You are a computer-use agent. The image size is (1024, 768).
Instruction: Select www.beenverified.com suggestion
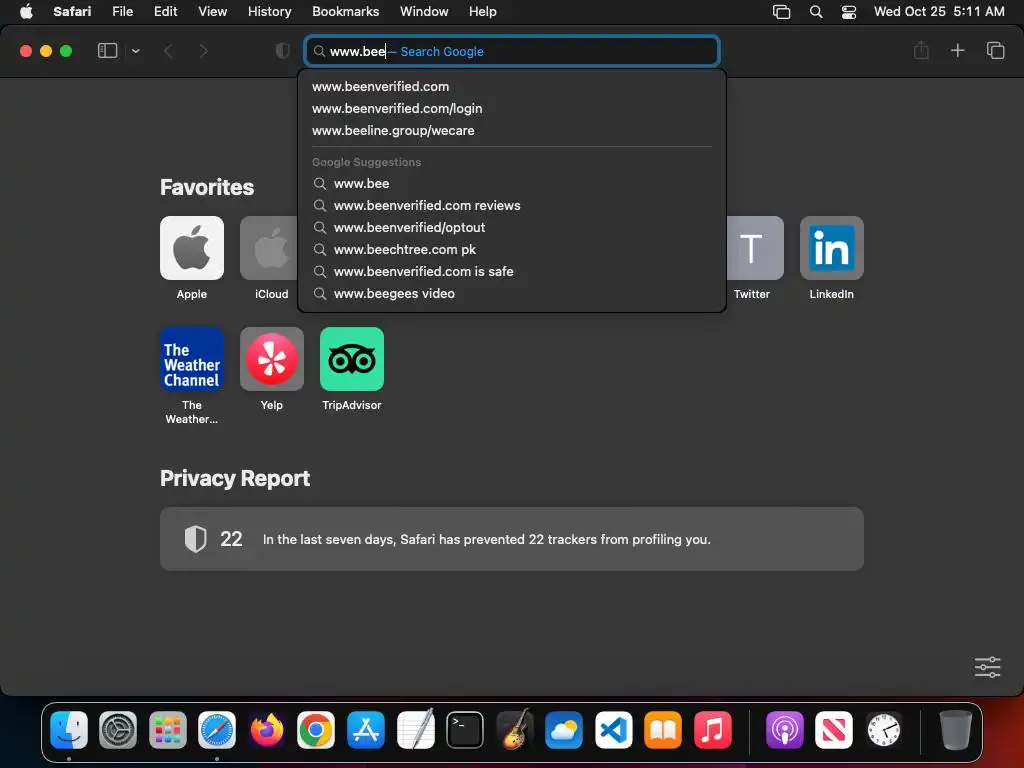[512, 86]
